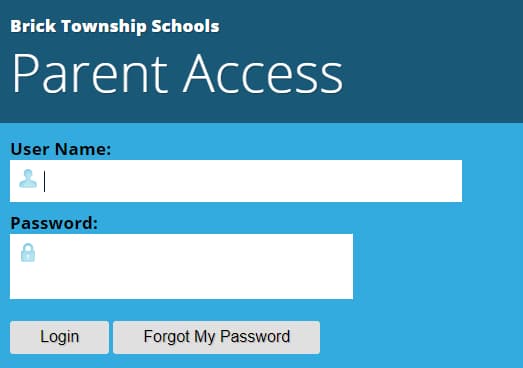Click the Parent Access heading
523x368 pixels.
coord(177,74)
